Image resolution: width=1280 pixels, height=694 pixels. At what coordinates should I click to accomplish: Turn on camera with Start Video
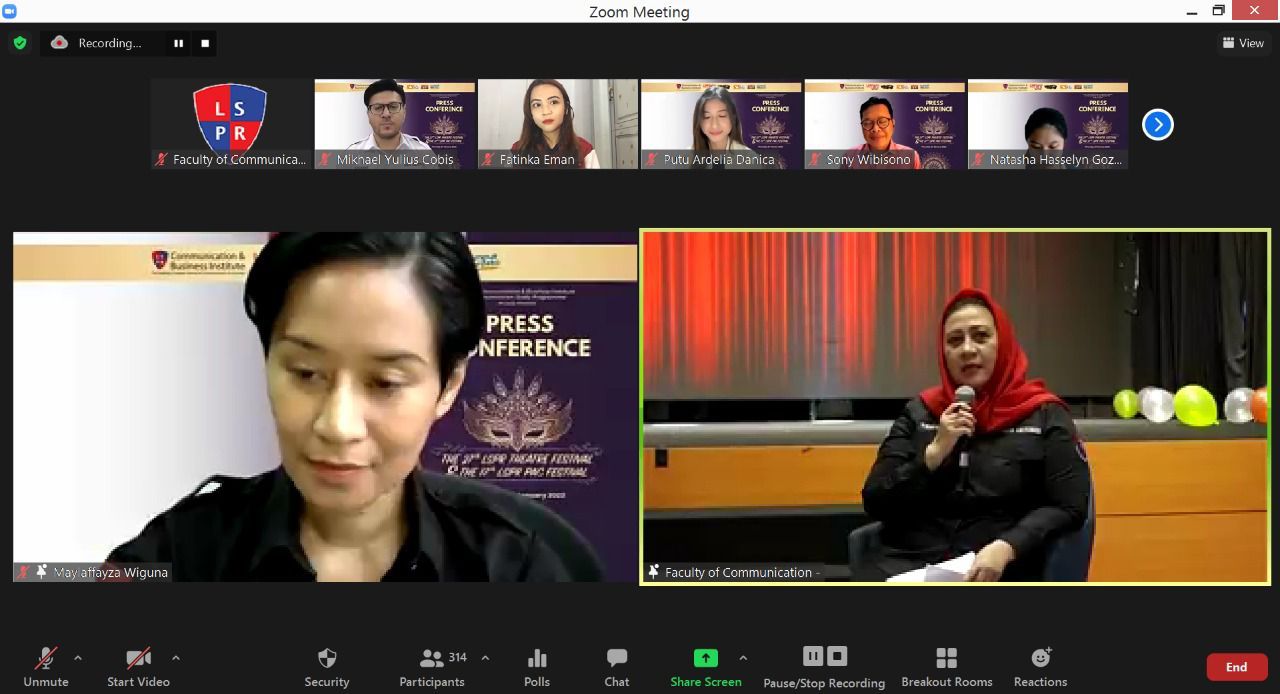click(138, 667)
